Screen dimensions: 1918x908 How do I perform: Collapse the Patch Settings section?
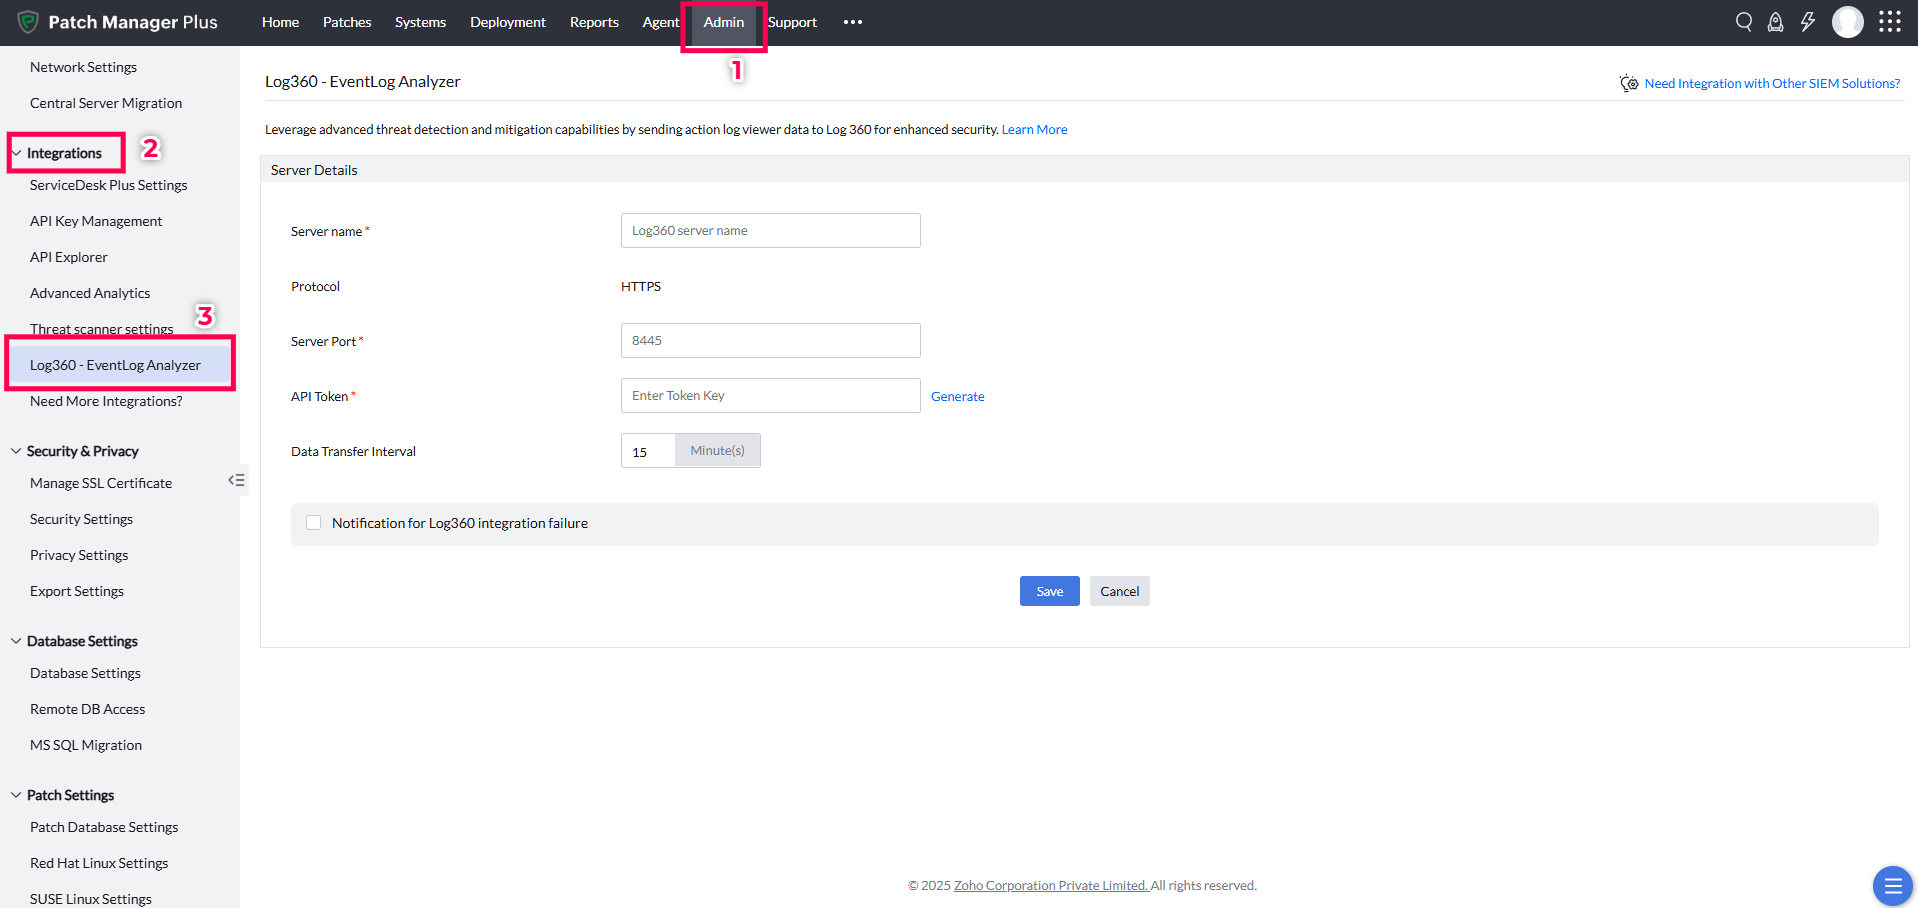[16, 795]
